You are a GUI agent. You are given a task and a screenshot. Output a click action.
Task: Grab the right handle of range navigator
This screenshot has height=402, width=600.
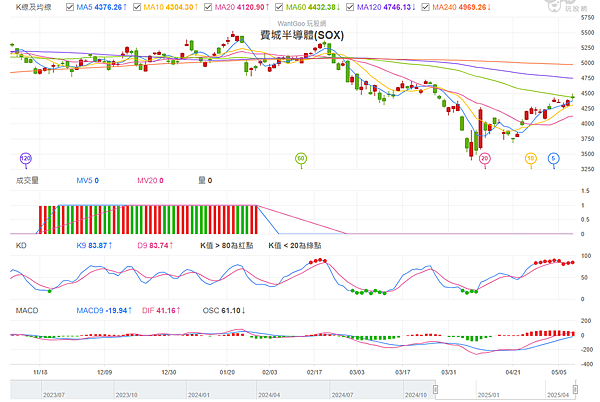(575, 389)
